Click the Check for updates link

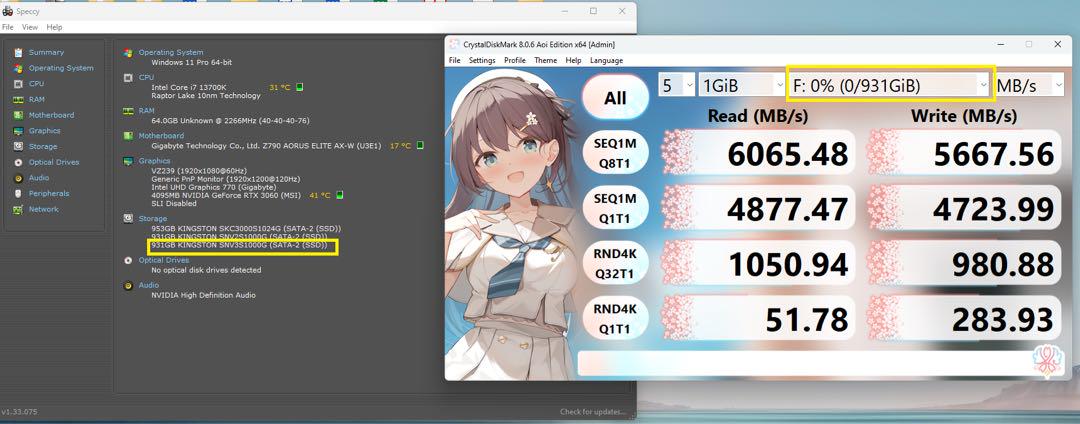click(593, 412)
